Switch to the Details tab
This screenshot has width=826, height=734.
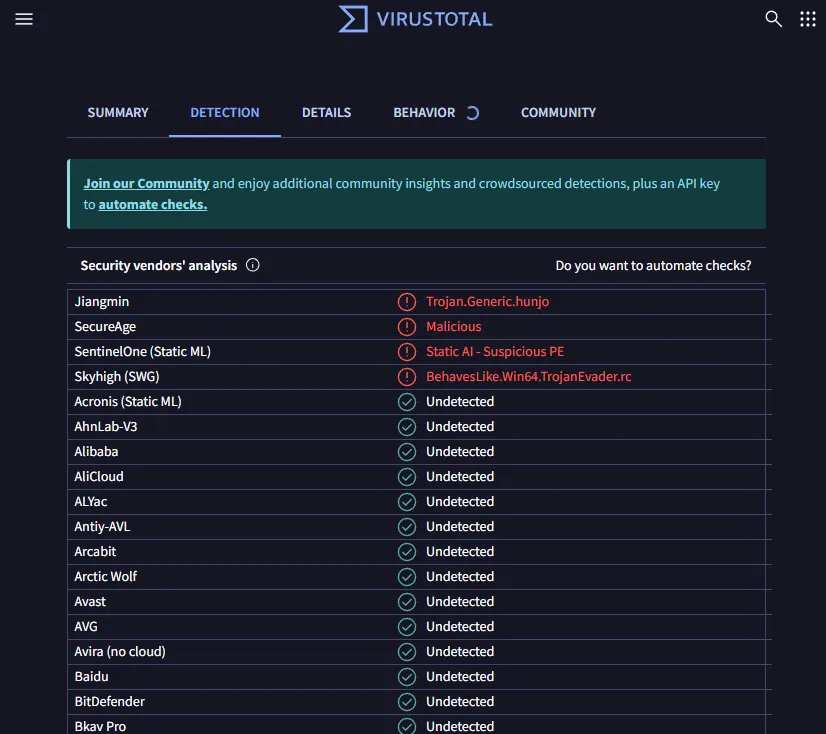coord(326,113)
